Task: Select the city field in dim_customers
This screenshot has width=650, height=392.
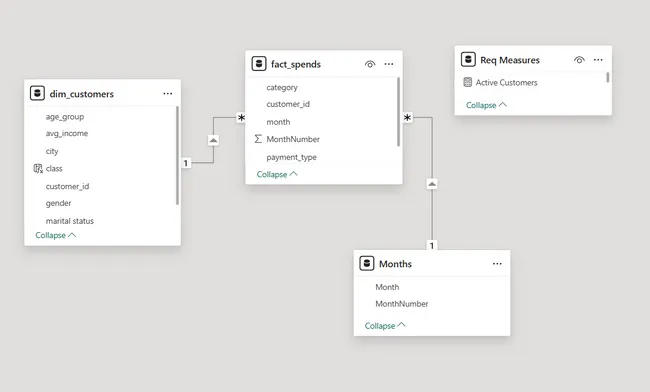Action: pyautogui.click(x=52, y=151)
